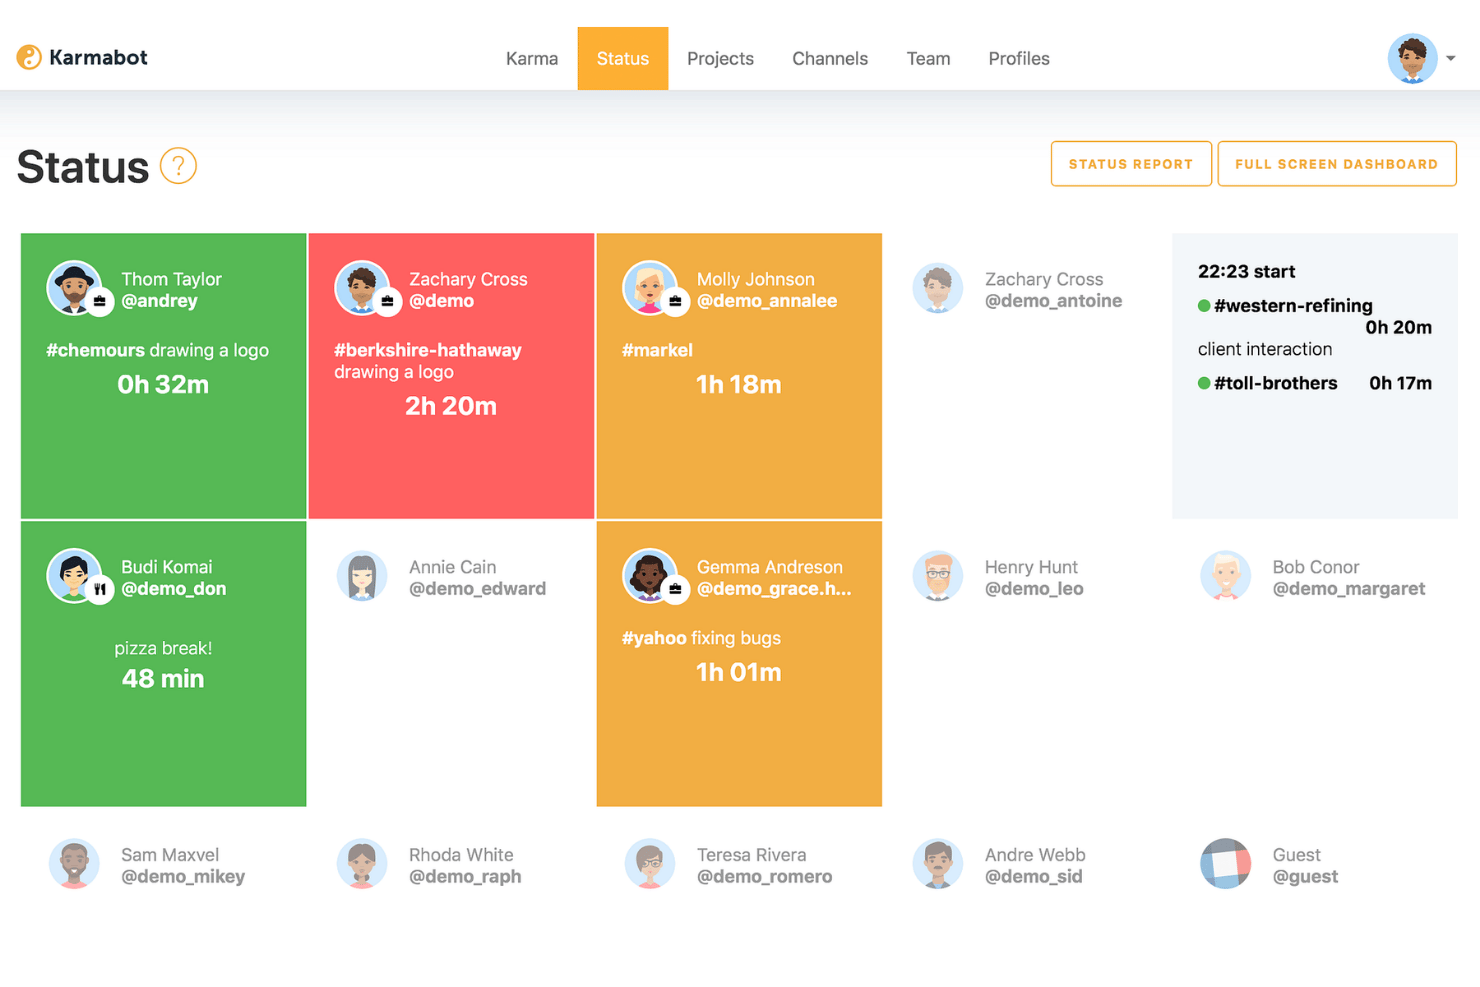Open the #yahoo channel tag
The height and width of the screenshot is (987, 1480).
click(x=654, y=638)
